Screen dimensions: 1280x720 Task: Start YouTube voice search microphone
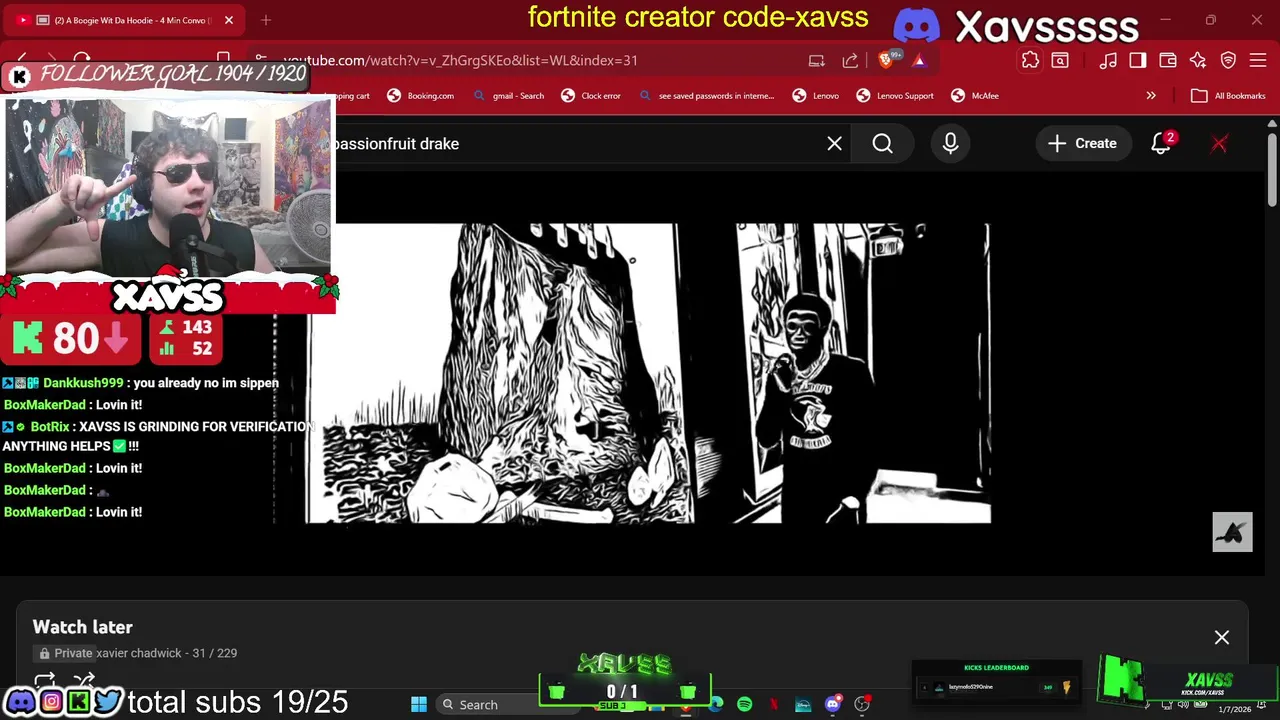click(950, 143)
